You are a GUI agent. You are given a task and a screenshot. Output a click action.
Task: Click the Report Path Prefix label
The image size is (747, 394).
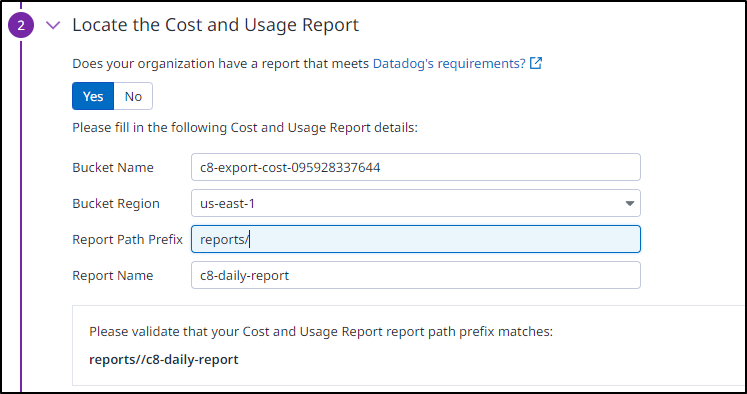click(127, 240)
